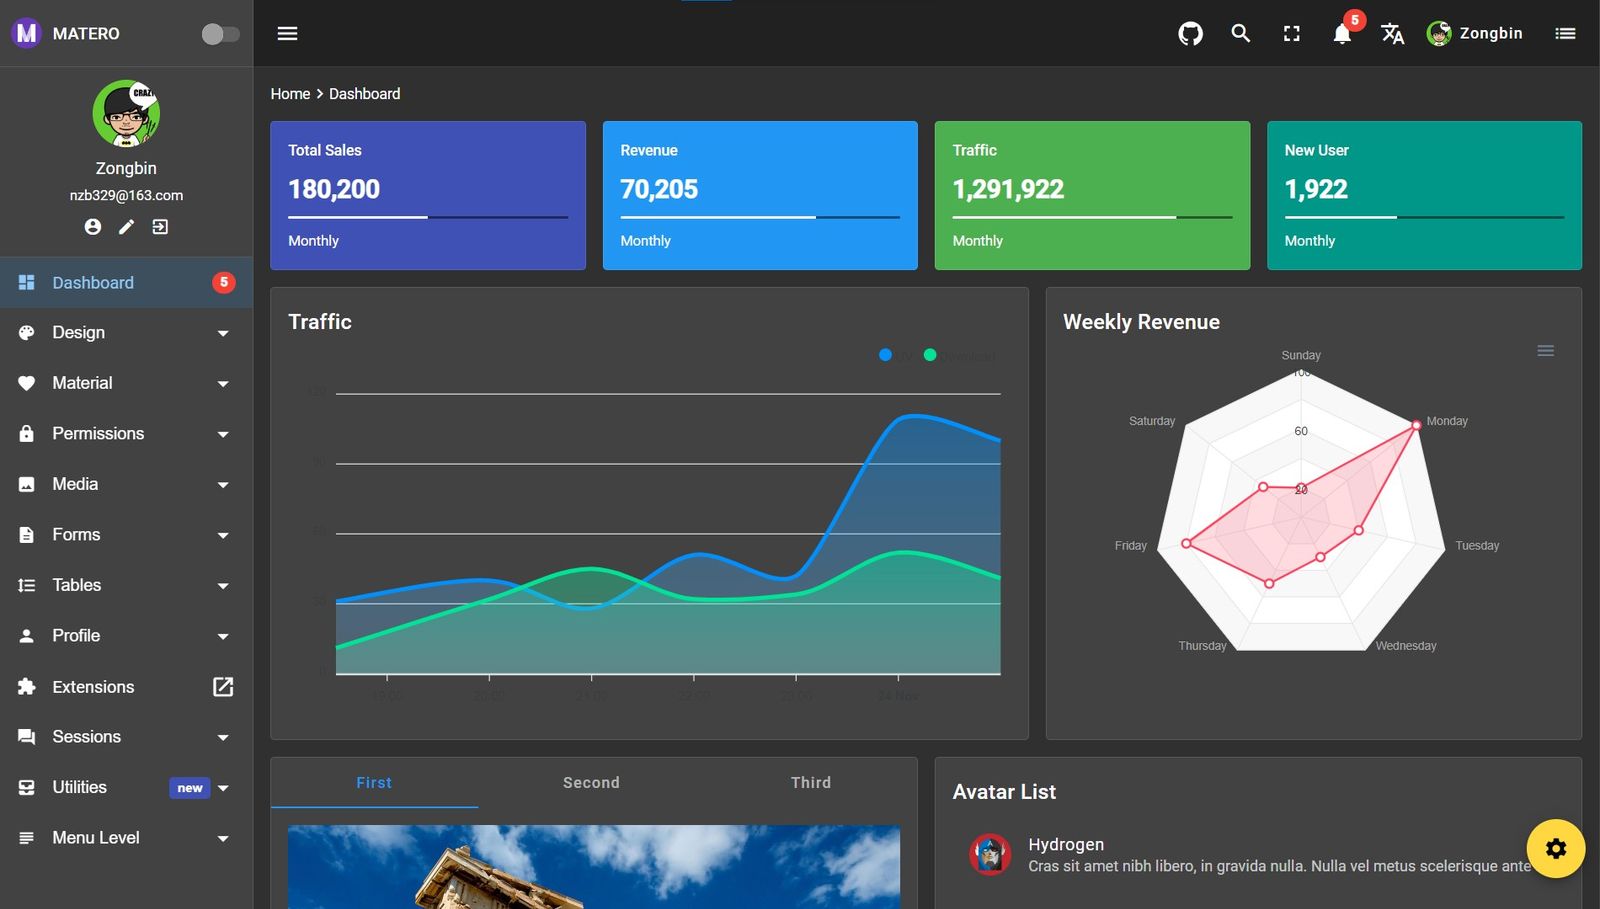Click the Matero logo icon
The image size is (1600, 909).
pos(26,33)
